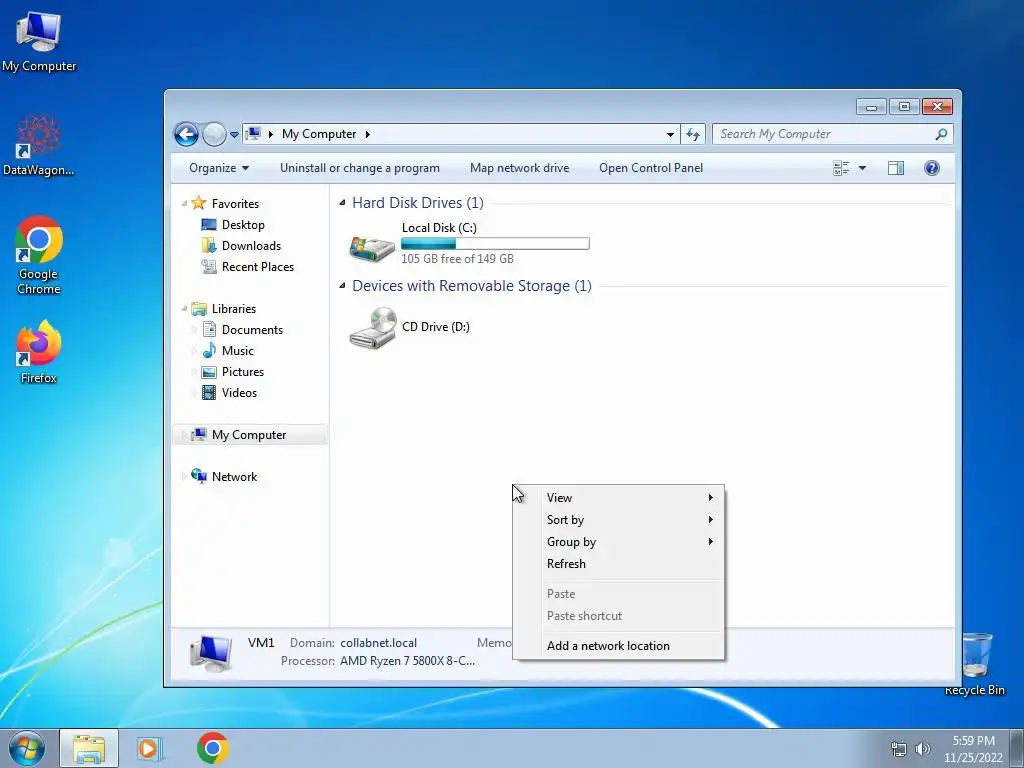Collapse the Libraries tree group
The image size is (1024, 768).
pos(184,309)
